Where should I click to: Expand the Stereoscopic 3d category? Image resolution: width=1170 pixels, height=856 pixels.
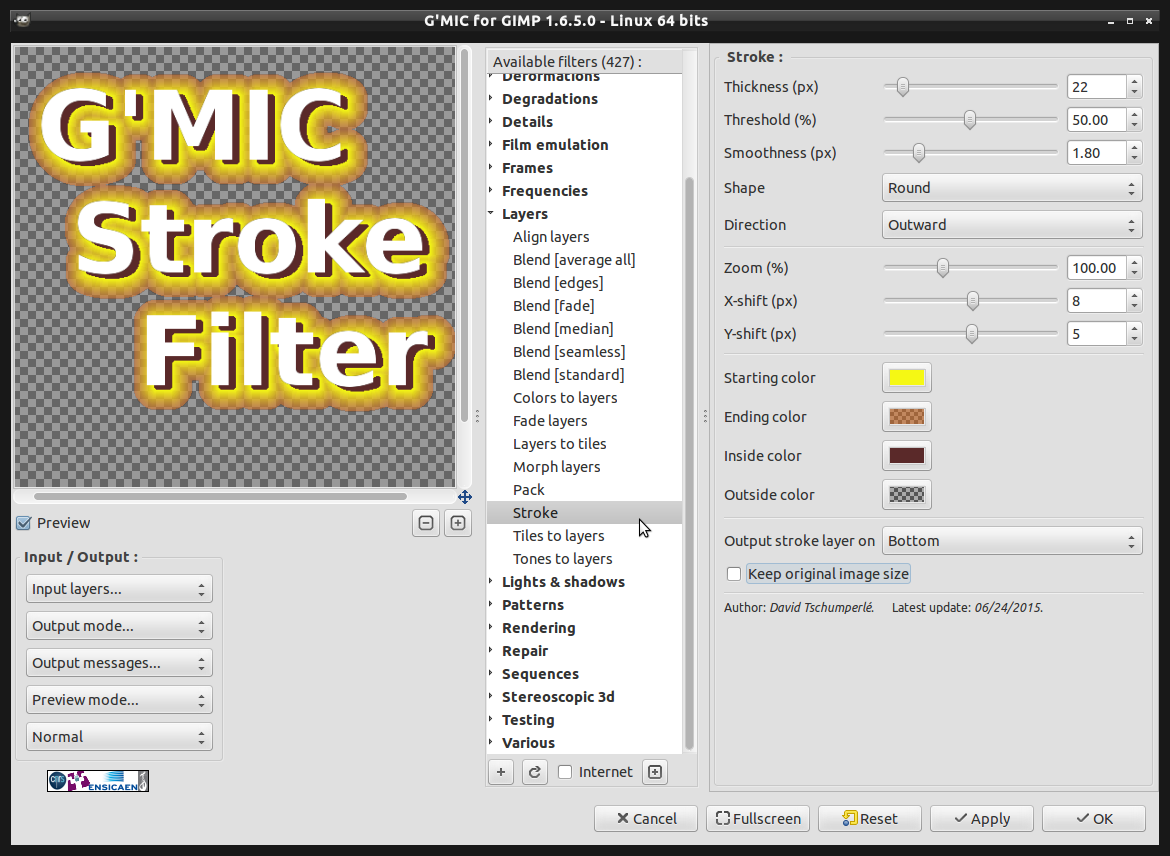tap(491, 696)
